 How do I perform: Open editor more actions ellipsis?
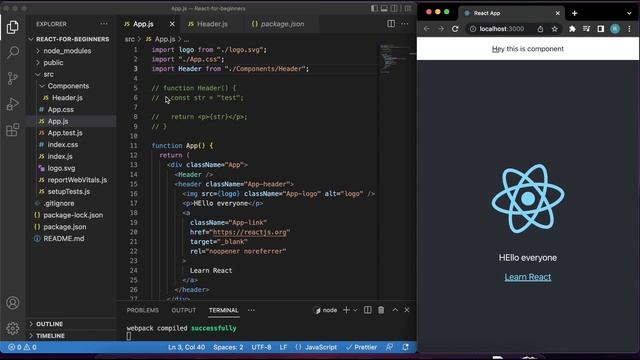[404, 24]
